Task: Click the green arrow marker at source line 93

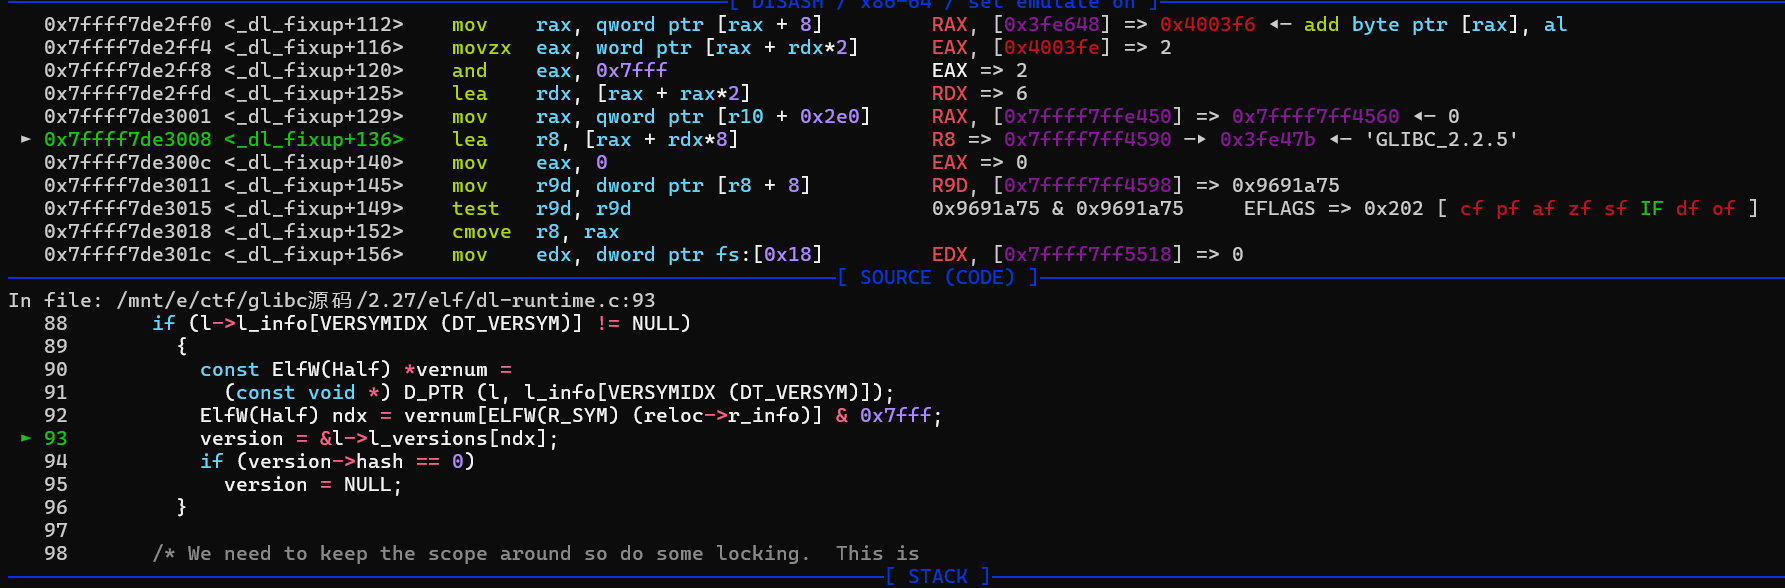Action: 26,438
